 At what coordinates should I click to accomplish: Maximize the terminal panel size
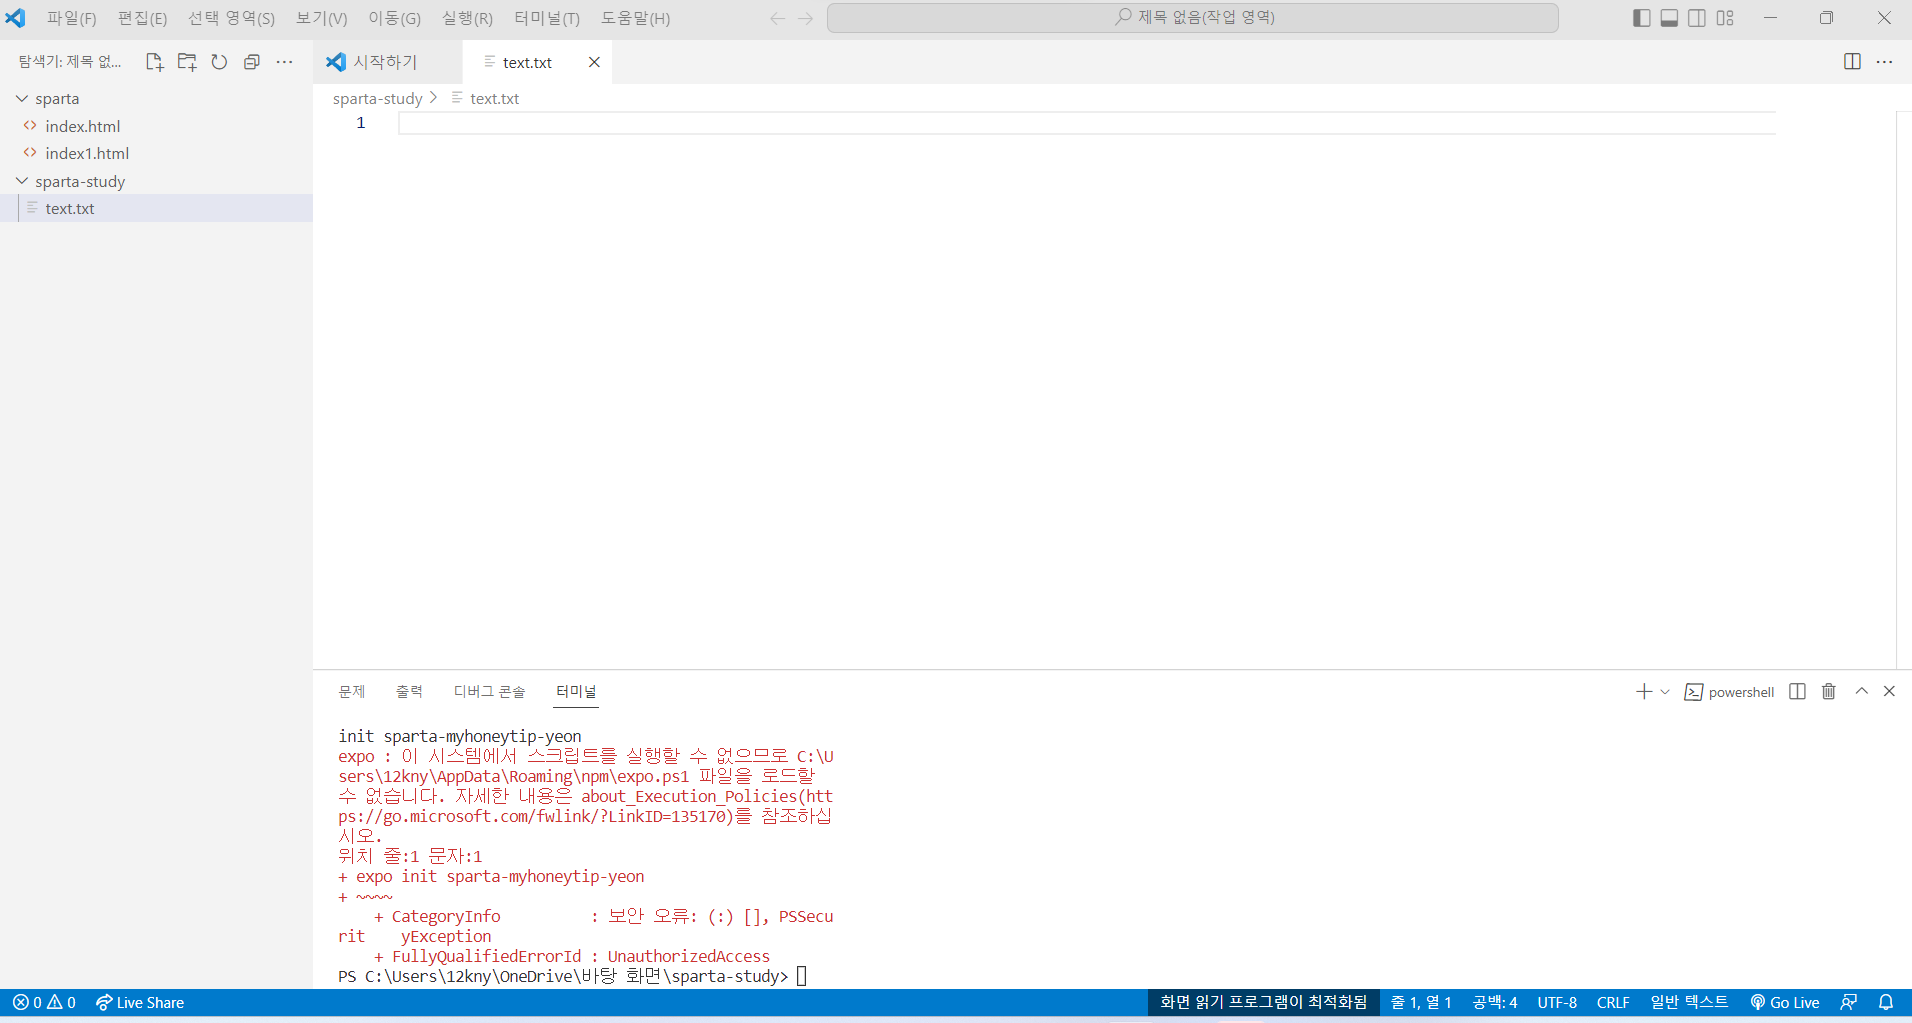point(1862,691)
